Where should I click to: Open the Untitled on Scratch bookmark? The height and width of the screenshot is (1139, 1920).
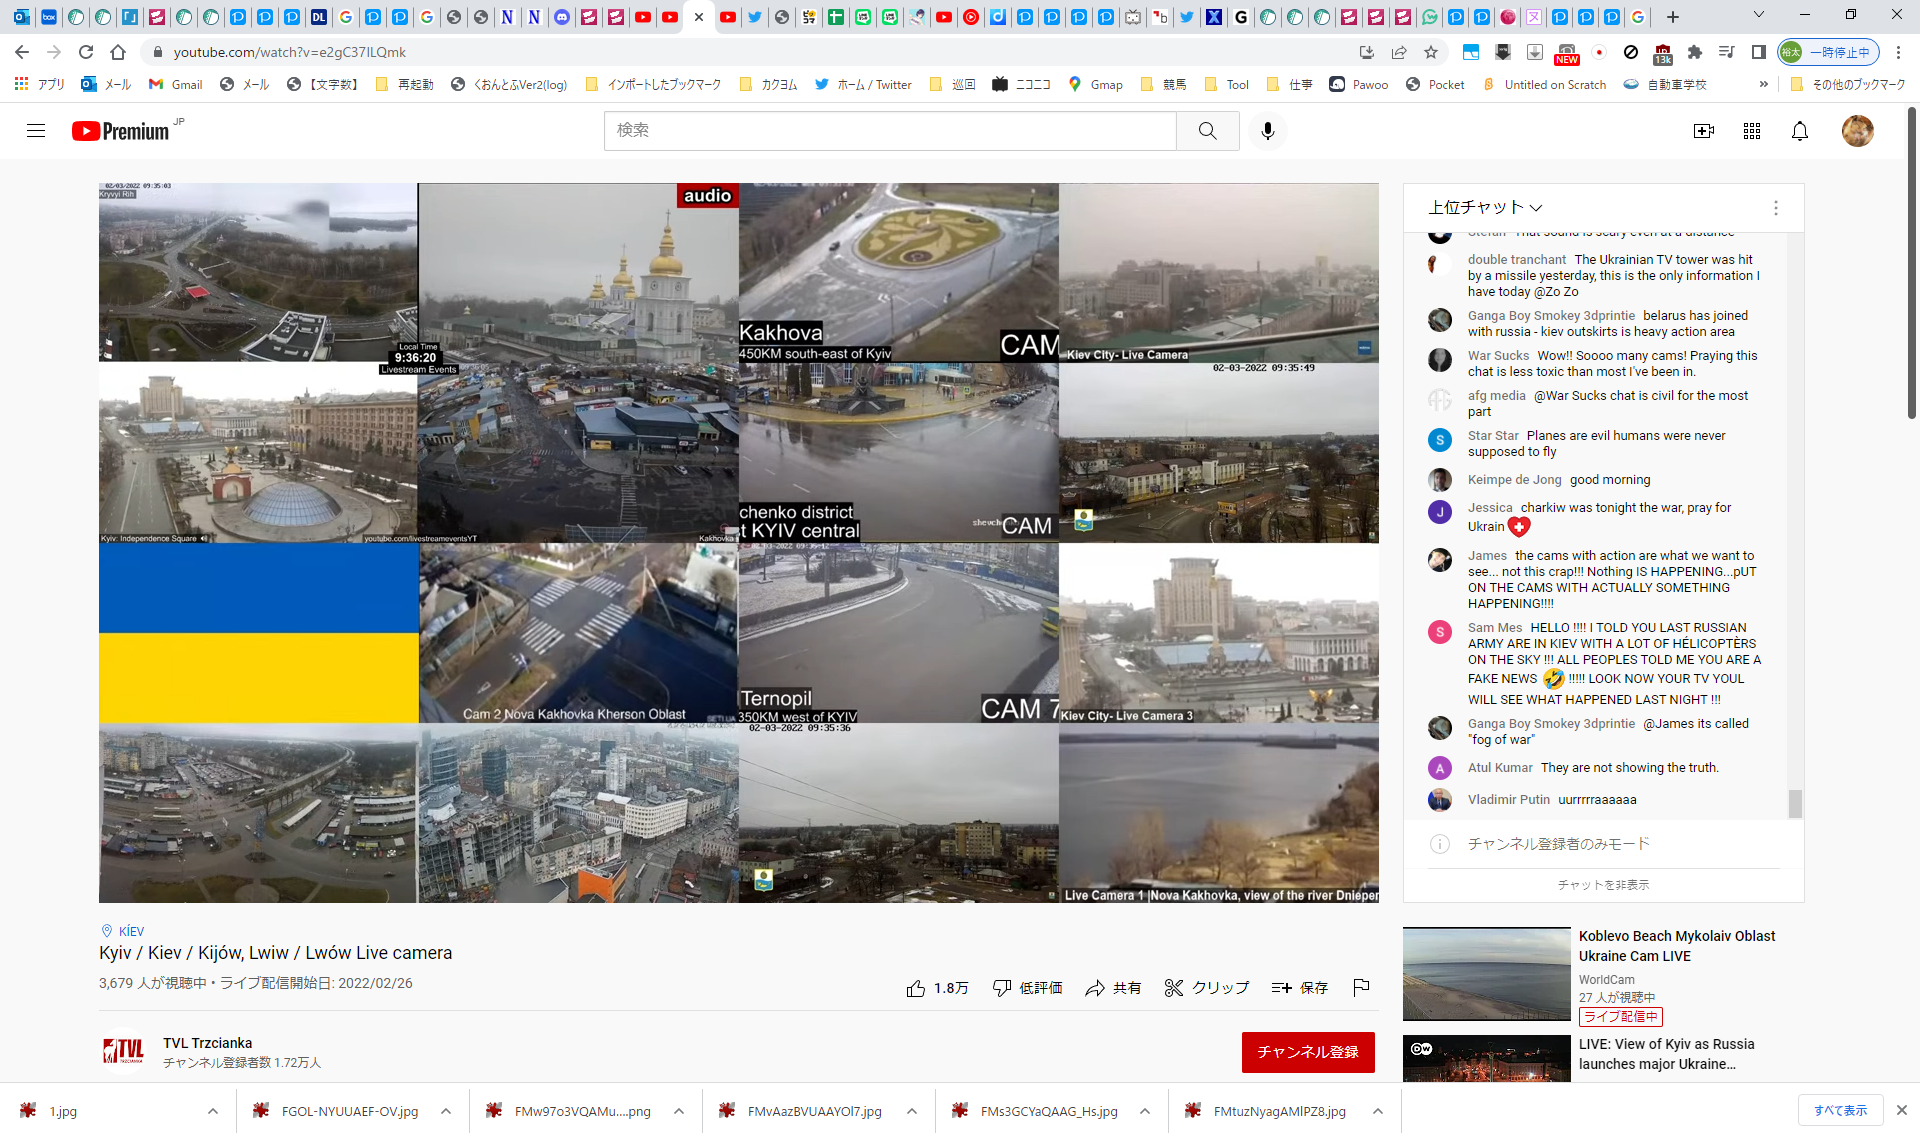[x=1544, y=85]
